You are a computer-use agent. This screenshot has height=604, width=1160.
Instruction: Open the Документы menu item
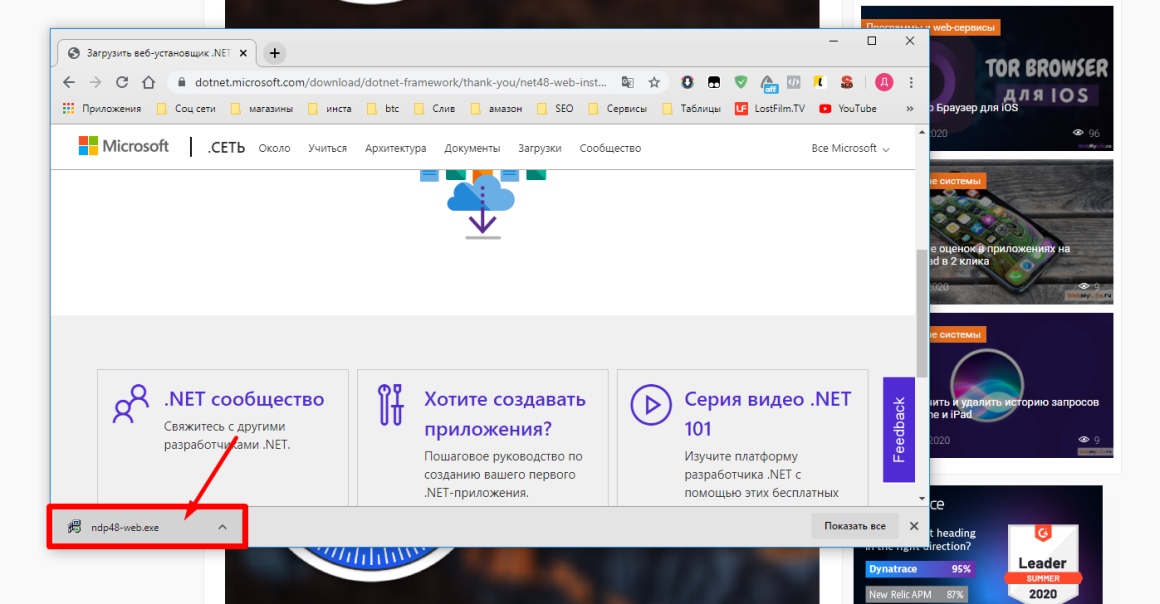coord(472,148)
